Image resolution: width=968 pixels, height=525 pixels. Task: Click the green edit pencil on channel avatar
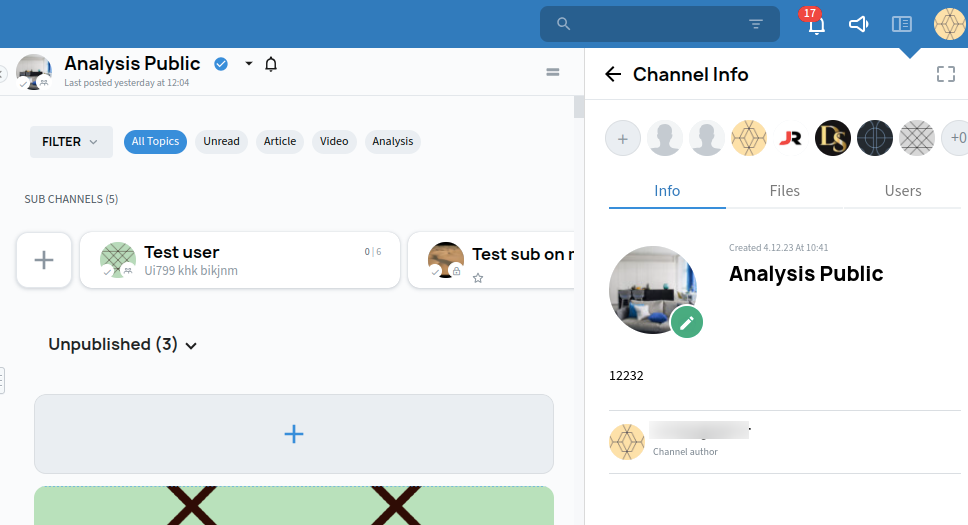pyautogui.click(x=686, y=321)
